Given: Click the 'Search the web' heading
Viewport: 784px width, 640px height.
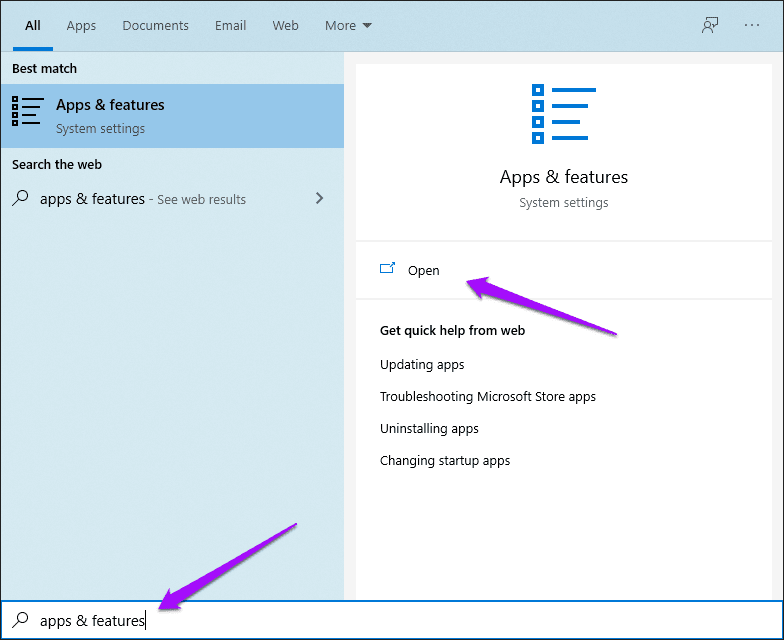Looking at the screenshot, I should (x=56, y=164).
